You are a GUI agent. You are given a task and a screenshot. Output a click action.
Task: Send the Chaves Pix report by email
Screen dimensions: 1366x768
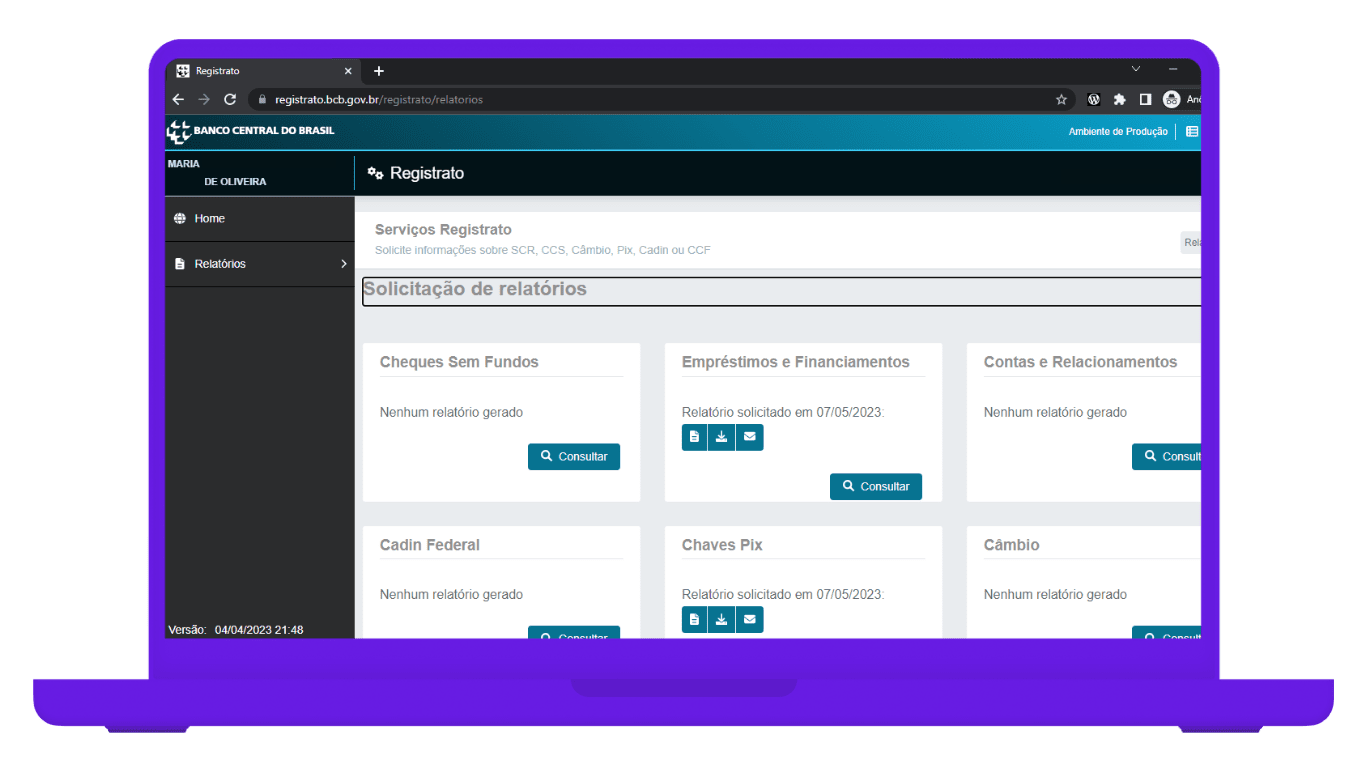pyautogui.click(x=749, y=620)
